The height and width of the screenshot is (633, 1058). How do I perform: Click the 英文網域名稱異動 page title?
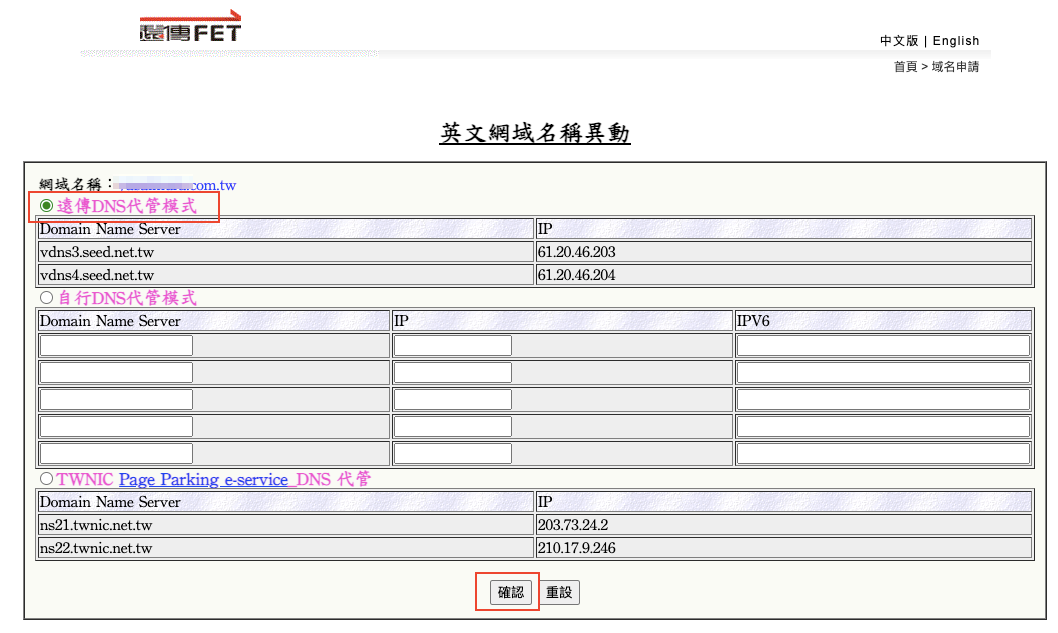pyautogui.click(x=535, y=133)
